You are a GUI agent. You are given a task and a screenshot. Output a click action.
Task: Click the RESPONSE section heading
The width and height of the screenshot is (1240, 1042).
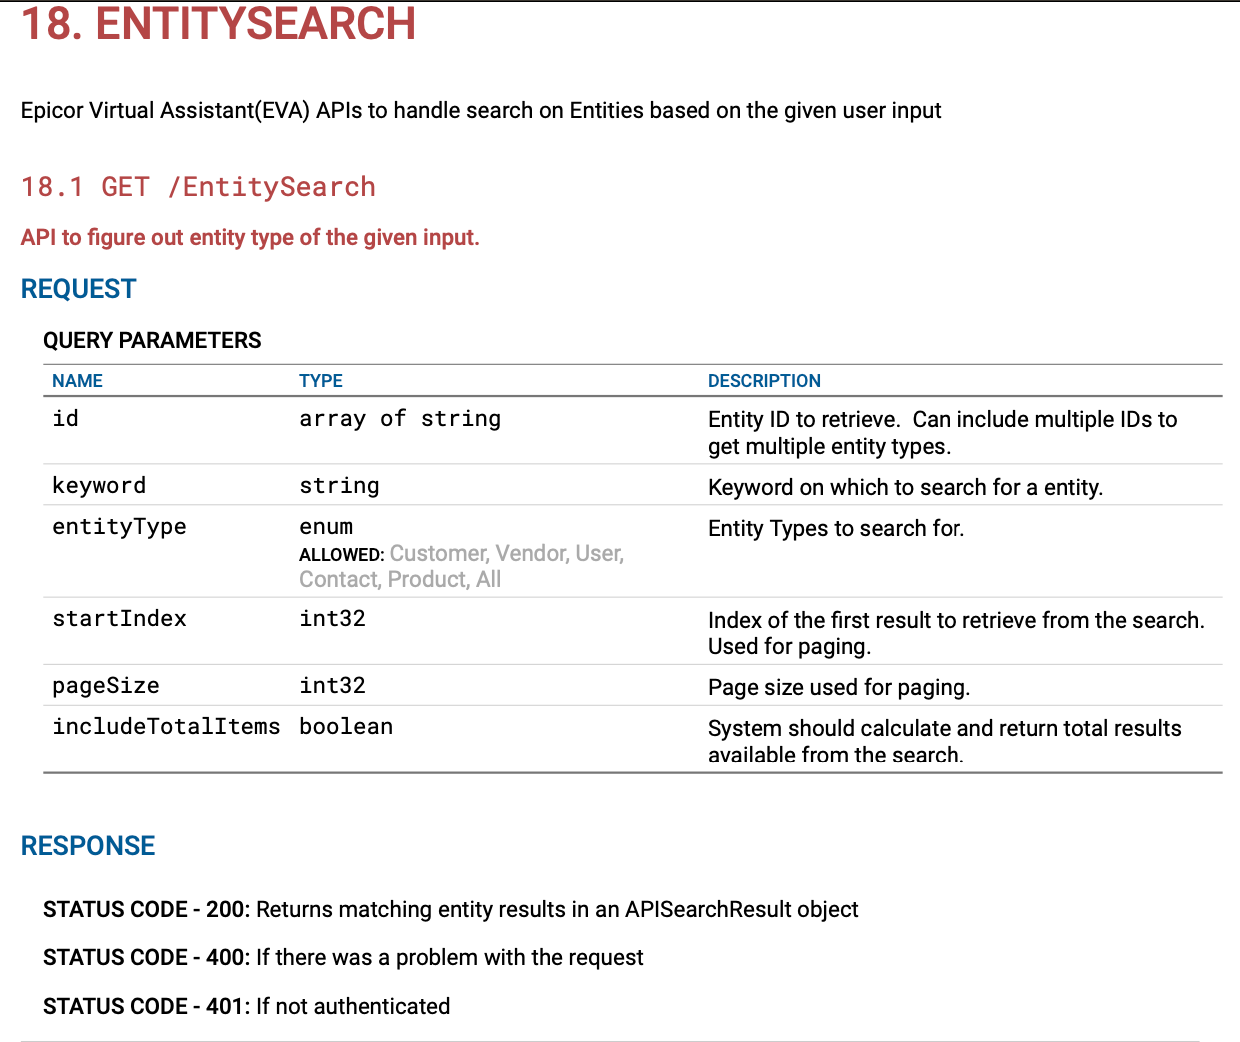pyautogui.click(x=88, y=846)
